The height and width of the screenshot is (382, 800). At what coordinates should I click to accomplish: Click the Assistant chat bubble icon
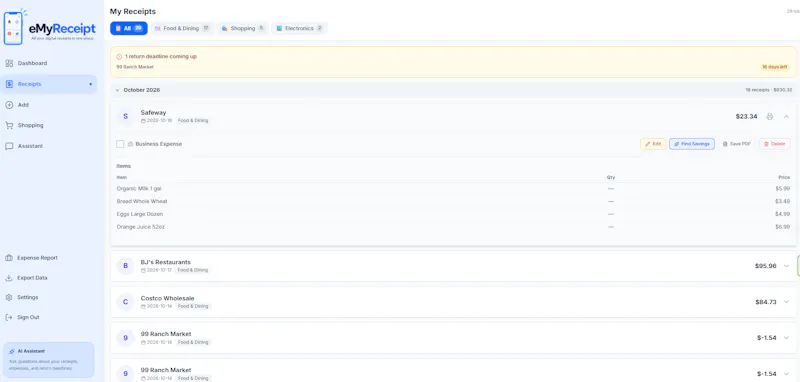(x=9, y=146)
